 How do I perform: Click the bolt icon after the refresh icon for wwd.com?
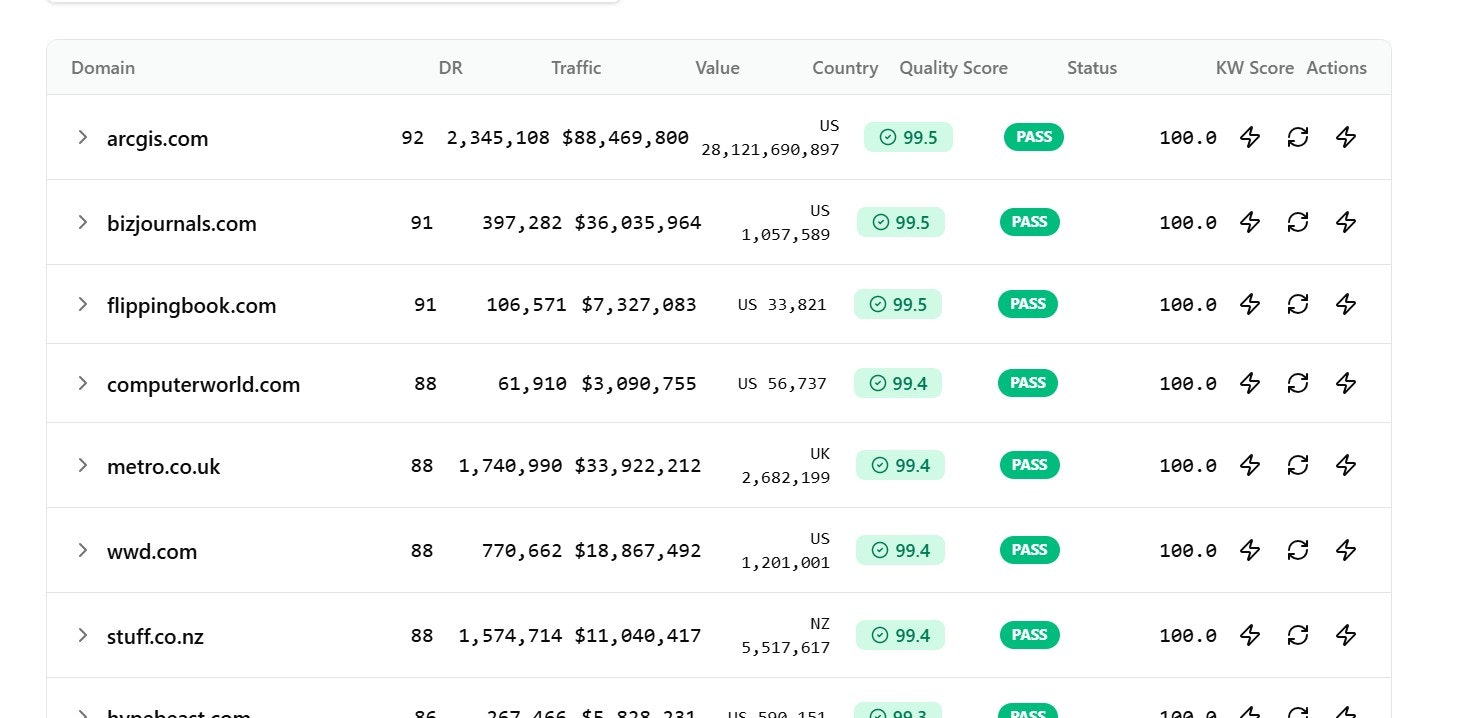(x=1346, y=549)
